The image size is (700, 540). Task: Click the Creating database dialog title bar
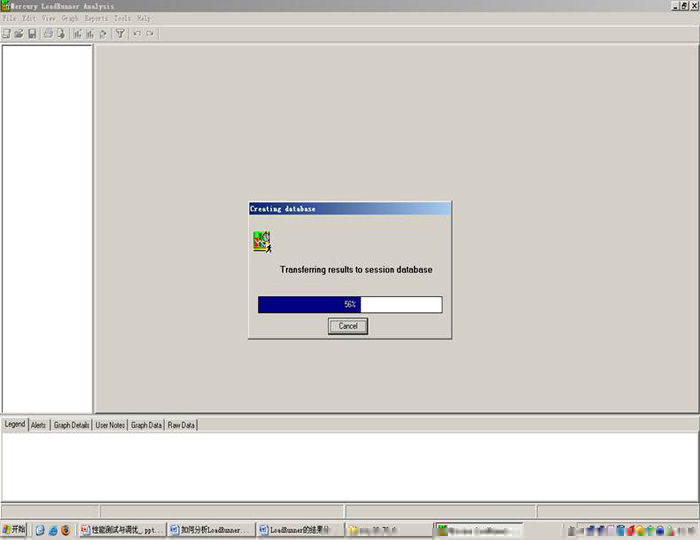[x=350, y=208]
